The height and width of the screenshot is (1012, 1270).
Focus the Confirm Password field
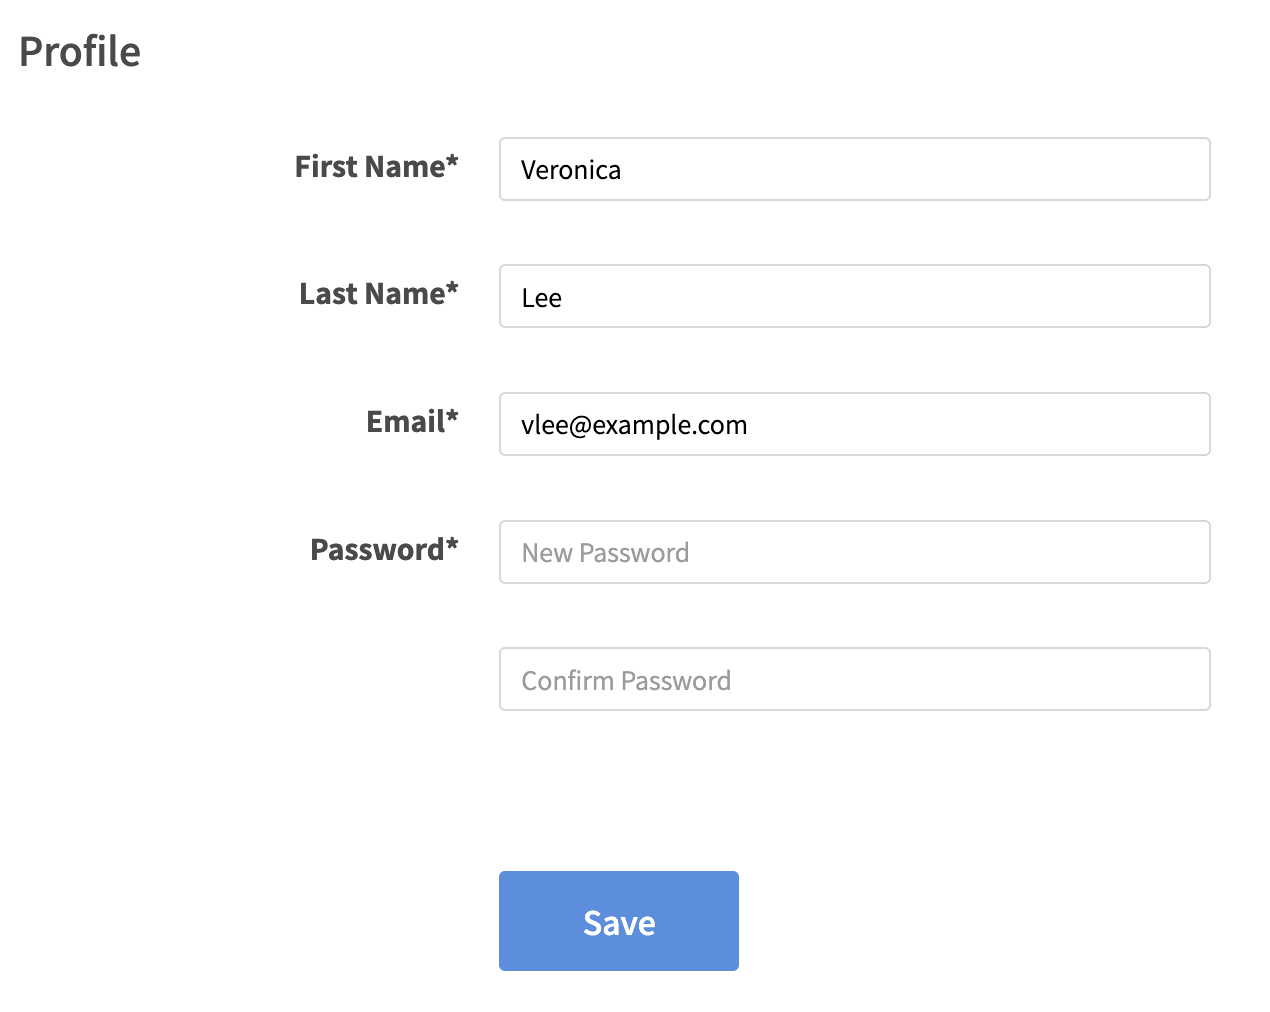(x=854, y=680)
